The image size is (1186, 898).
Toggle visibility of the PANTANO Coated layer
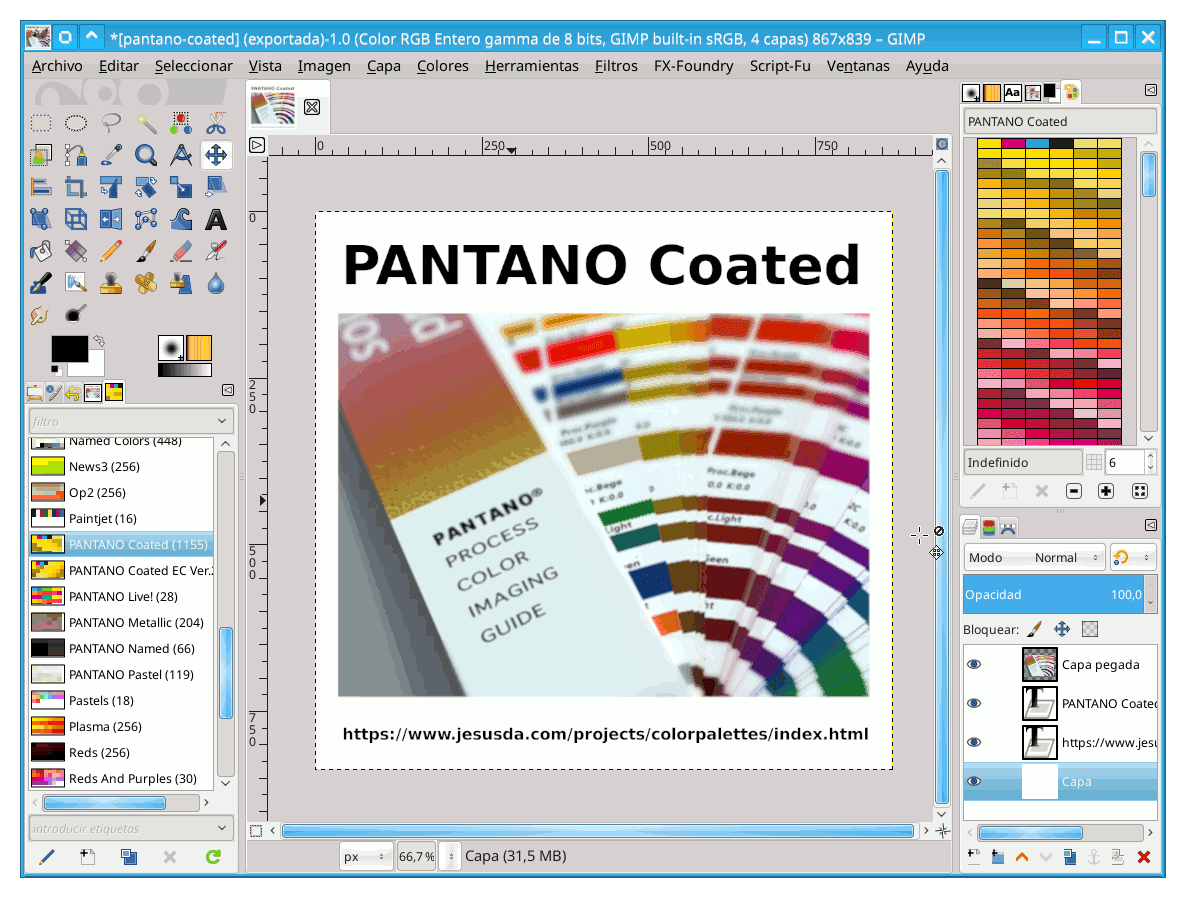pyautogui.click(x=974, y=703)
